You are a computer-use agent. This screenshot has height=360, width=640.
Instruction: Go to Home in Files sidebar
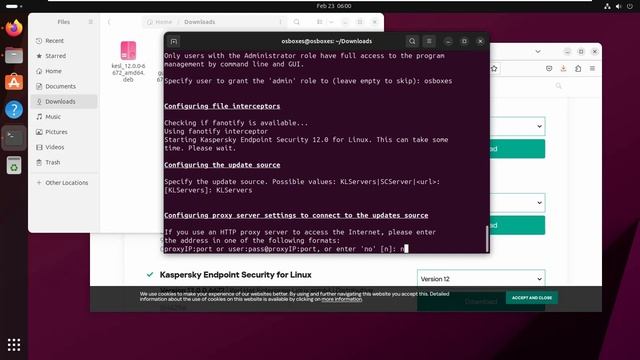coord(64,71)
